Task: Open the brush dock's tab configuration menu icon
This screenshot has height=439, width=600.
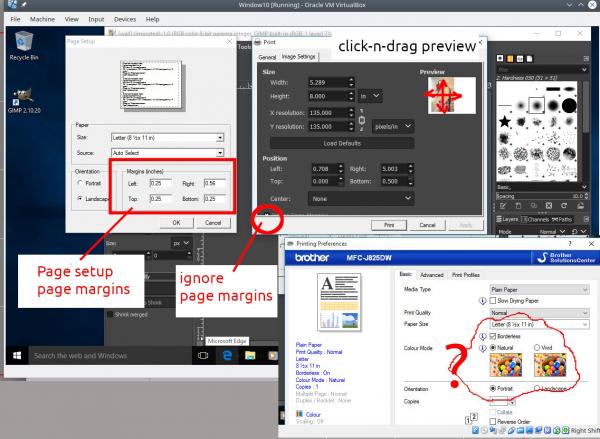Action: point(586,59)
